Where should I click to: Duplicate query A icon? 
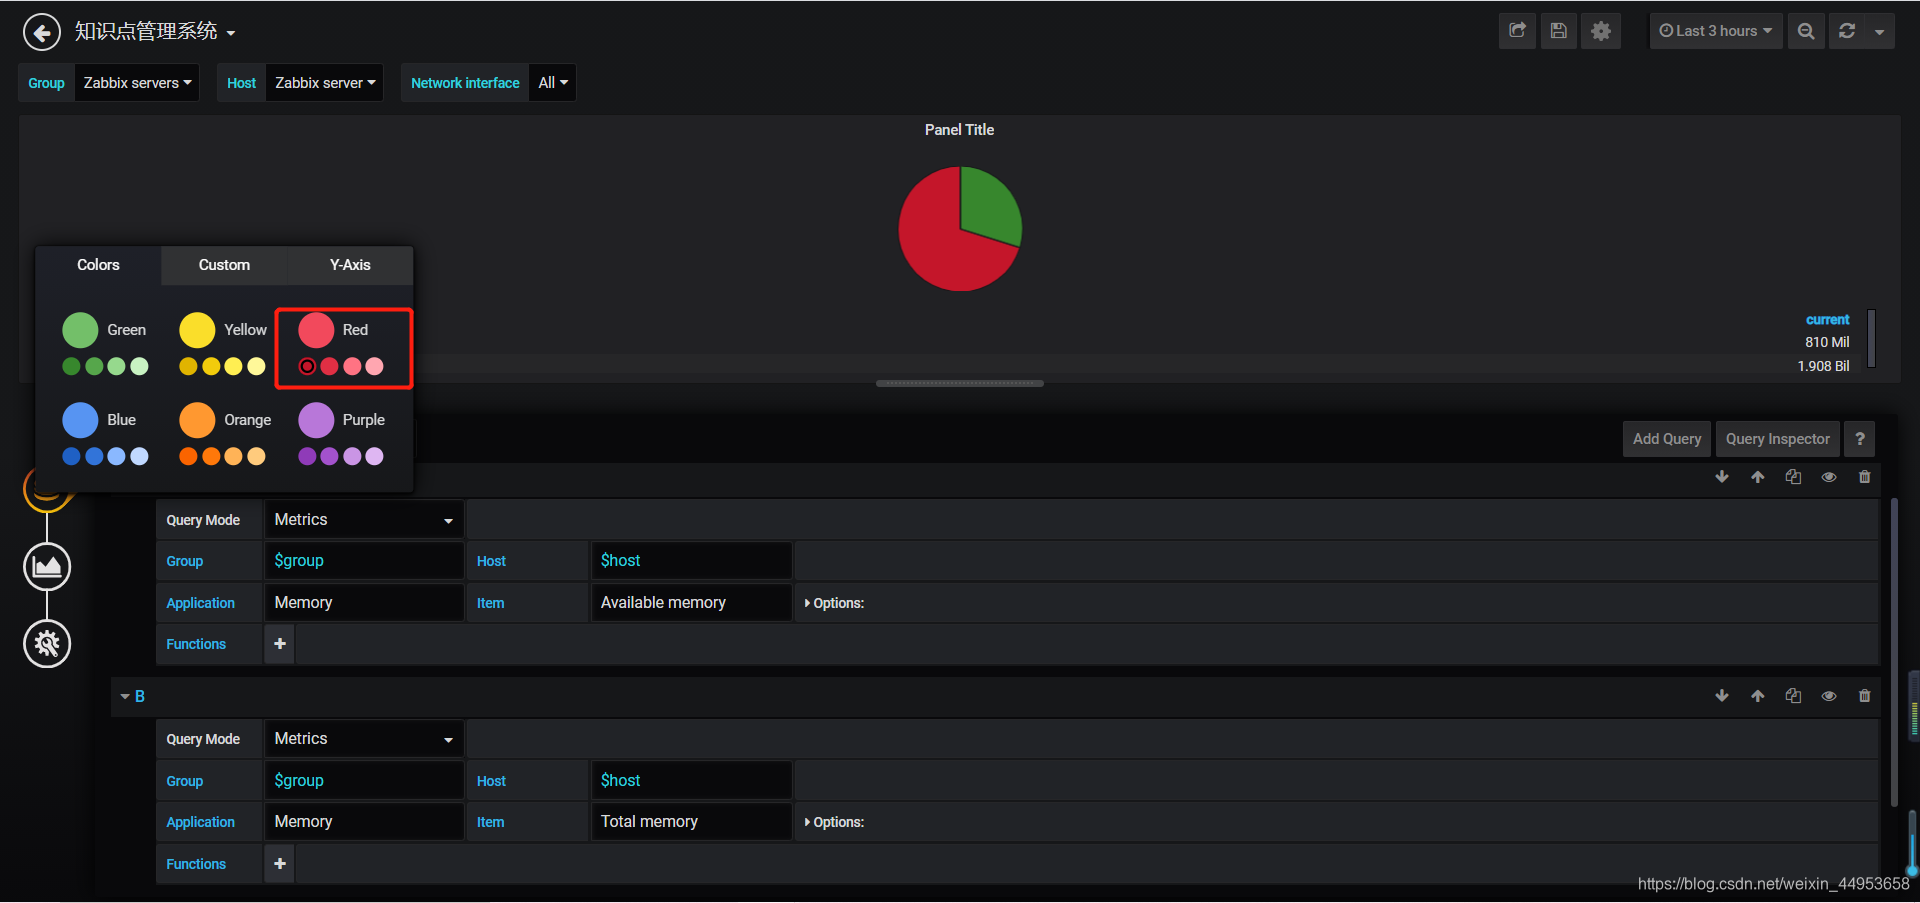tap(1794, 477)
